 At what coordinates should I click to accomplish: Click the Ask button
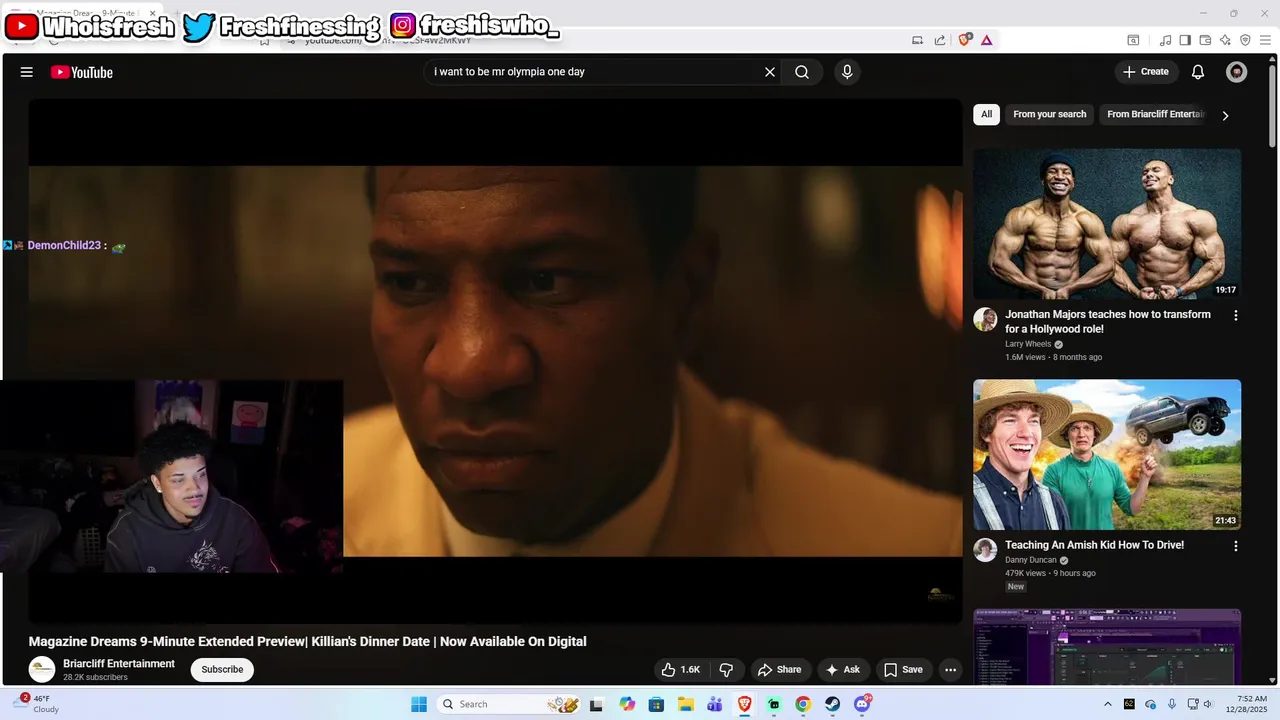(843, 670)
